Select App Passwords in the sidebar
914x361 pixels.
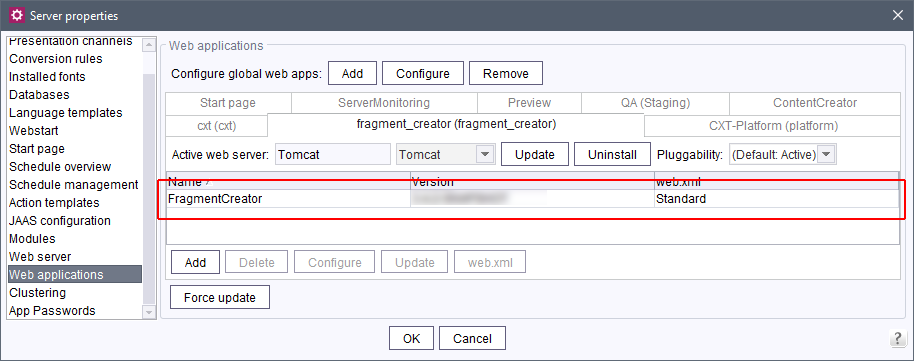click(75, 311)
